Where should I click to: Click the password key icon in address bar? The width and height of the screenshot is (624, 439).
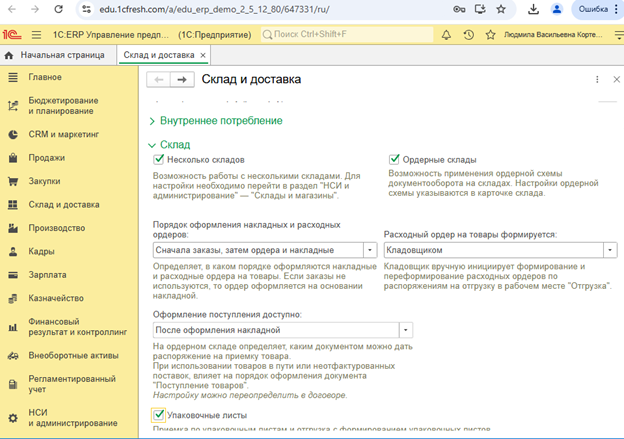click(x=459, y=9)
